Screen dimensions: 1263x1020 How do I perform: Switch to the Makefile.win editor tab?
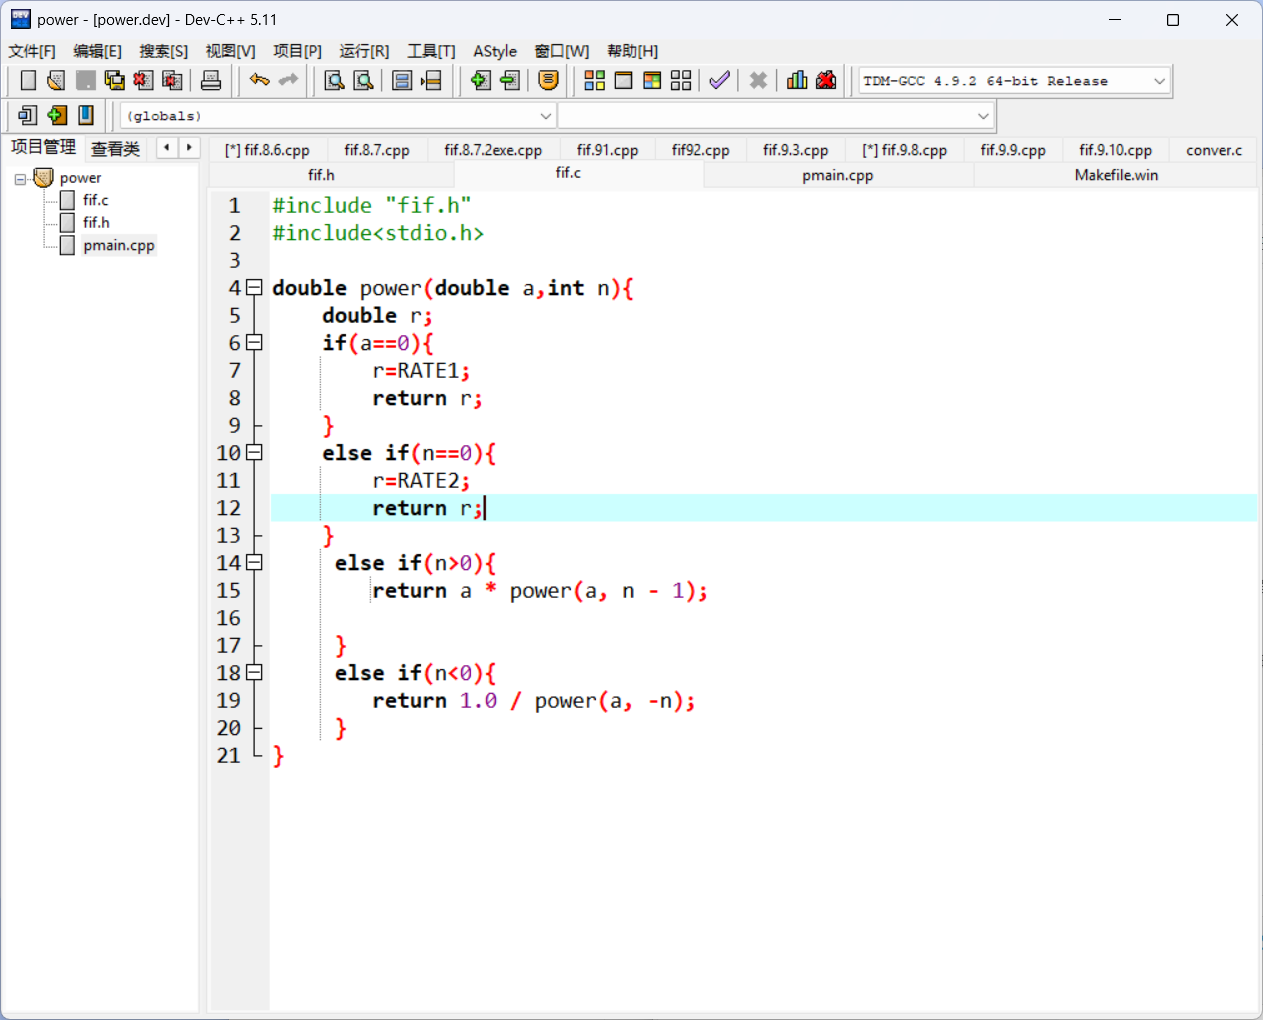click(x=1116, y=175)
